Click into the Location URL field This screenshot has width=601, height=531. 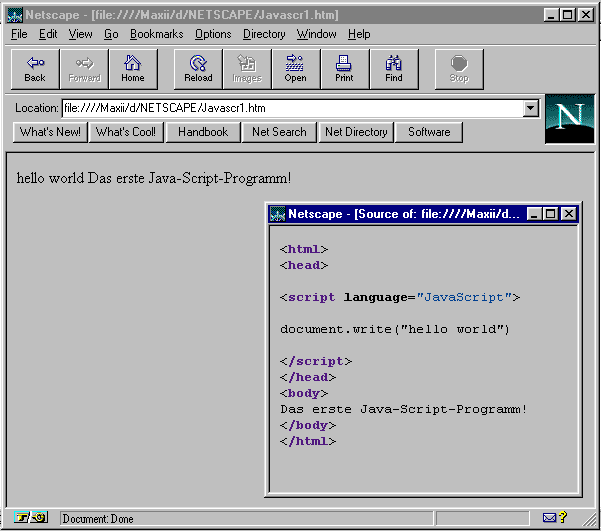click(x=292, y=108)
